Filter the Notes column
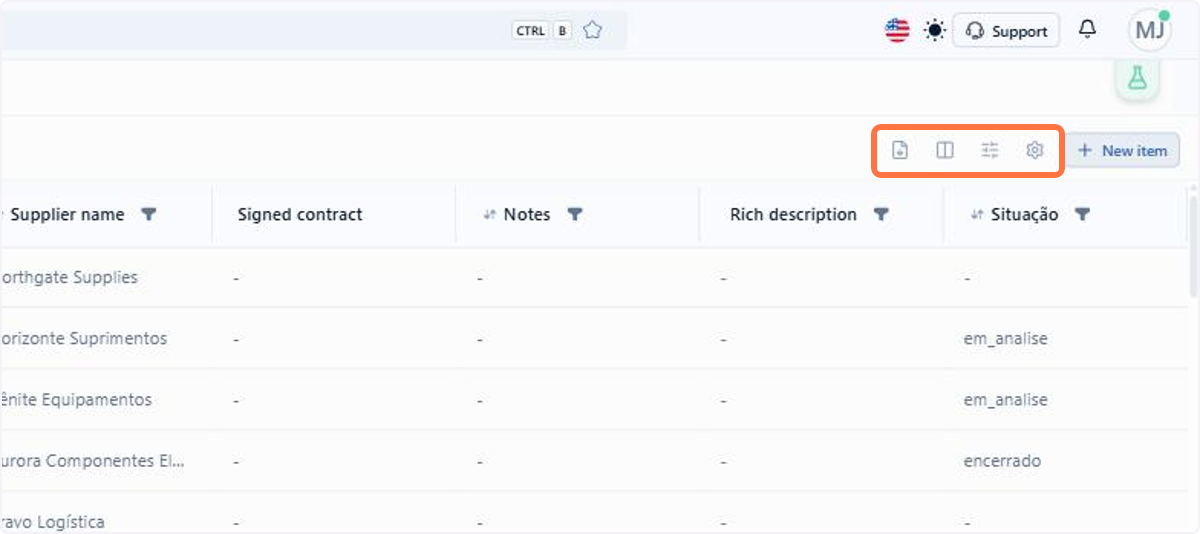Viewport: 1200px width, 534px height. pyautogui.click(x=575, y=214)
